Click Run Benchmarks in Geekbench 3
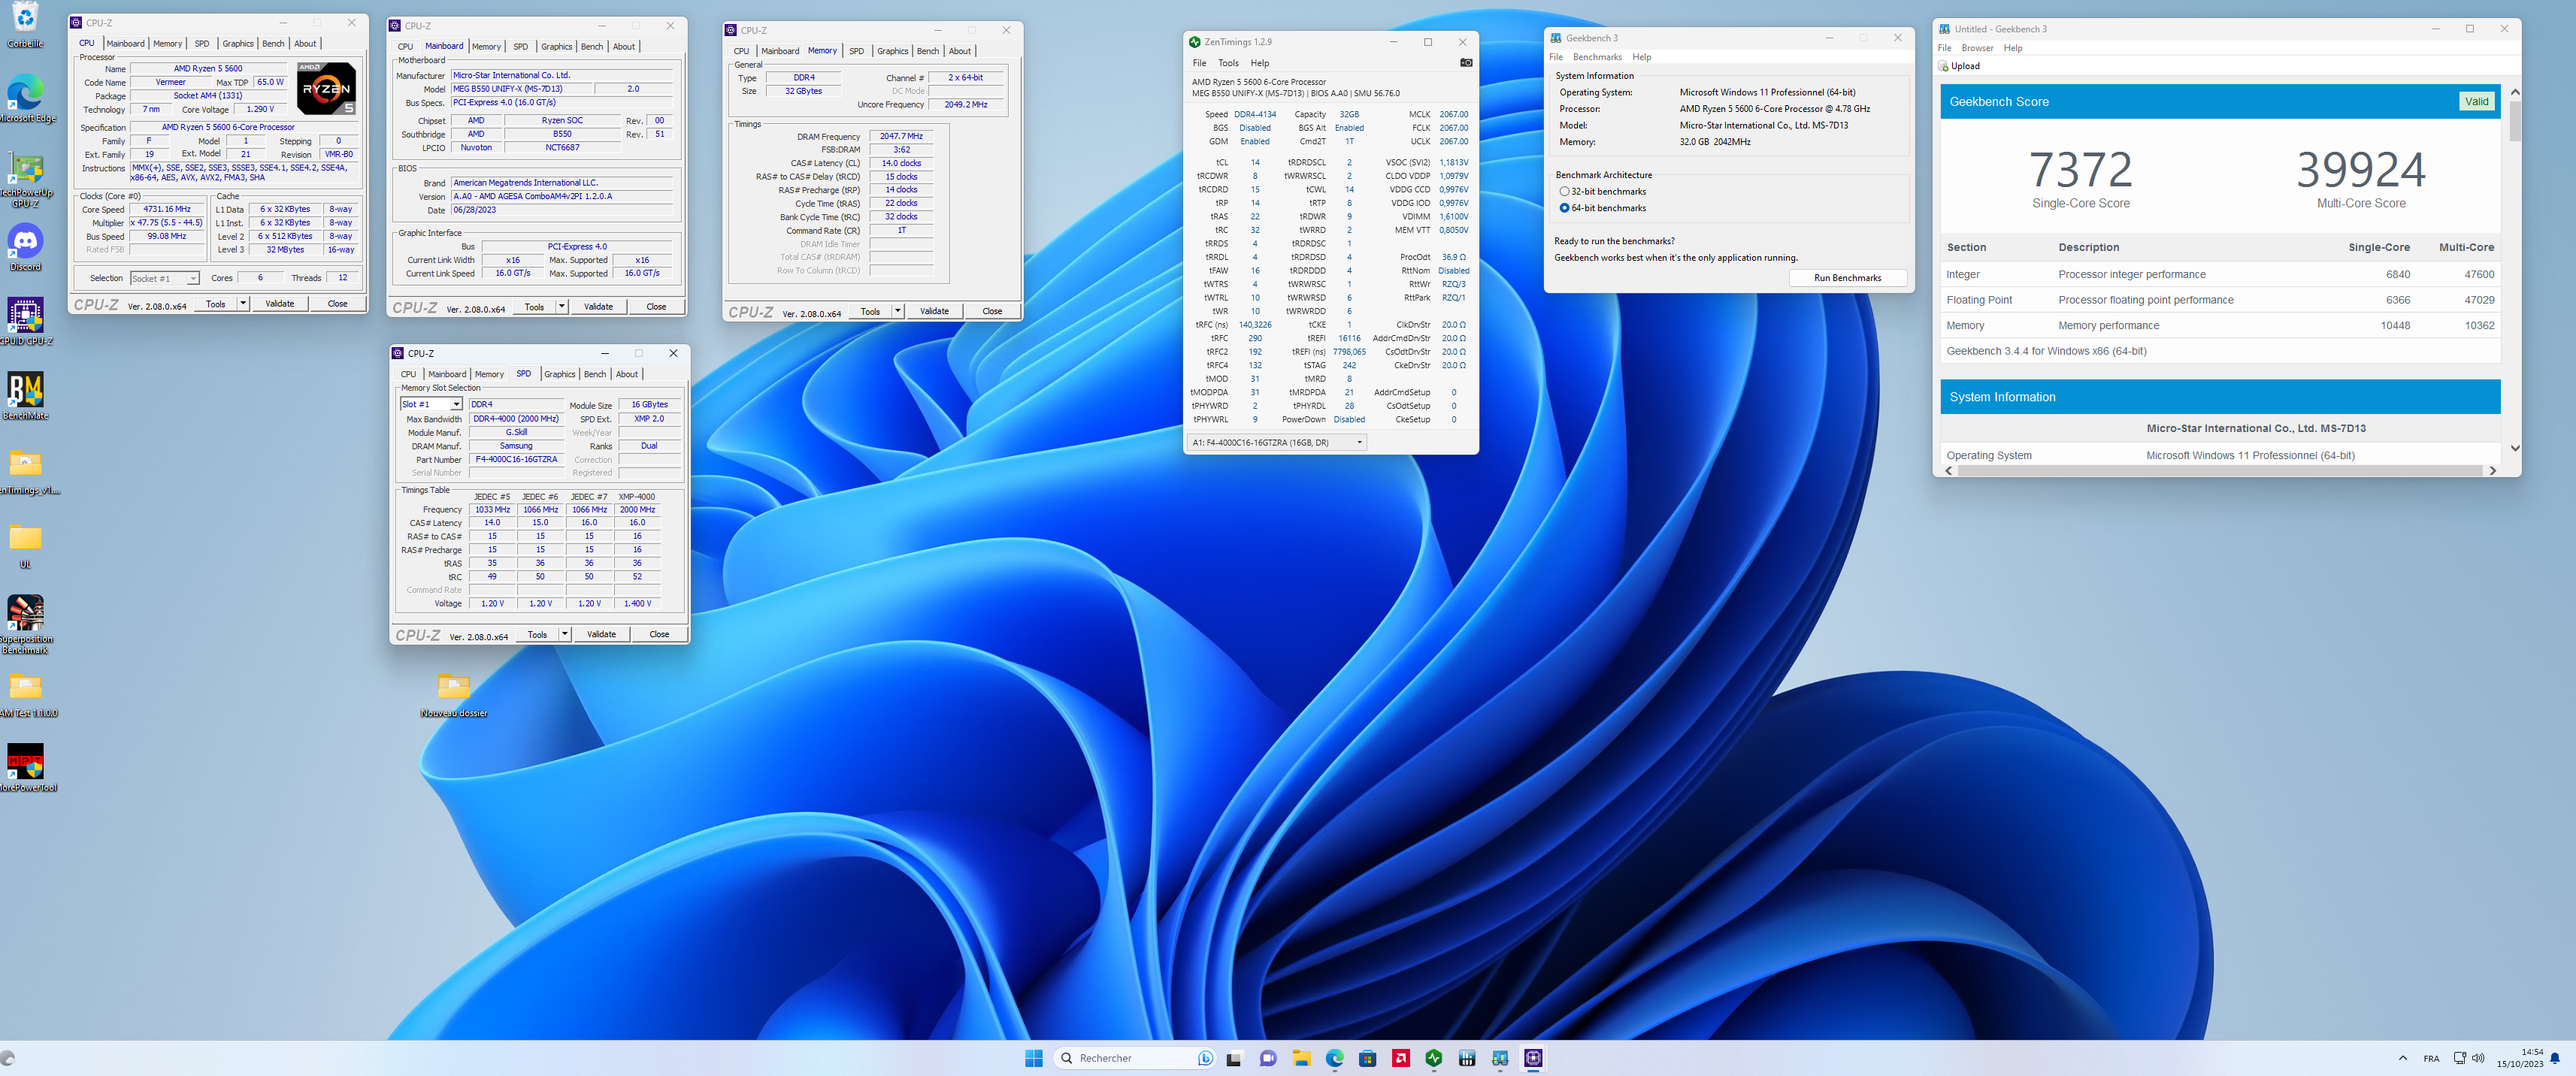Image resolution: width=2576 pixels, height=1076 pixels. click(x=1847, y=278)
